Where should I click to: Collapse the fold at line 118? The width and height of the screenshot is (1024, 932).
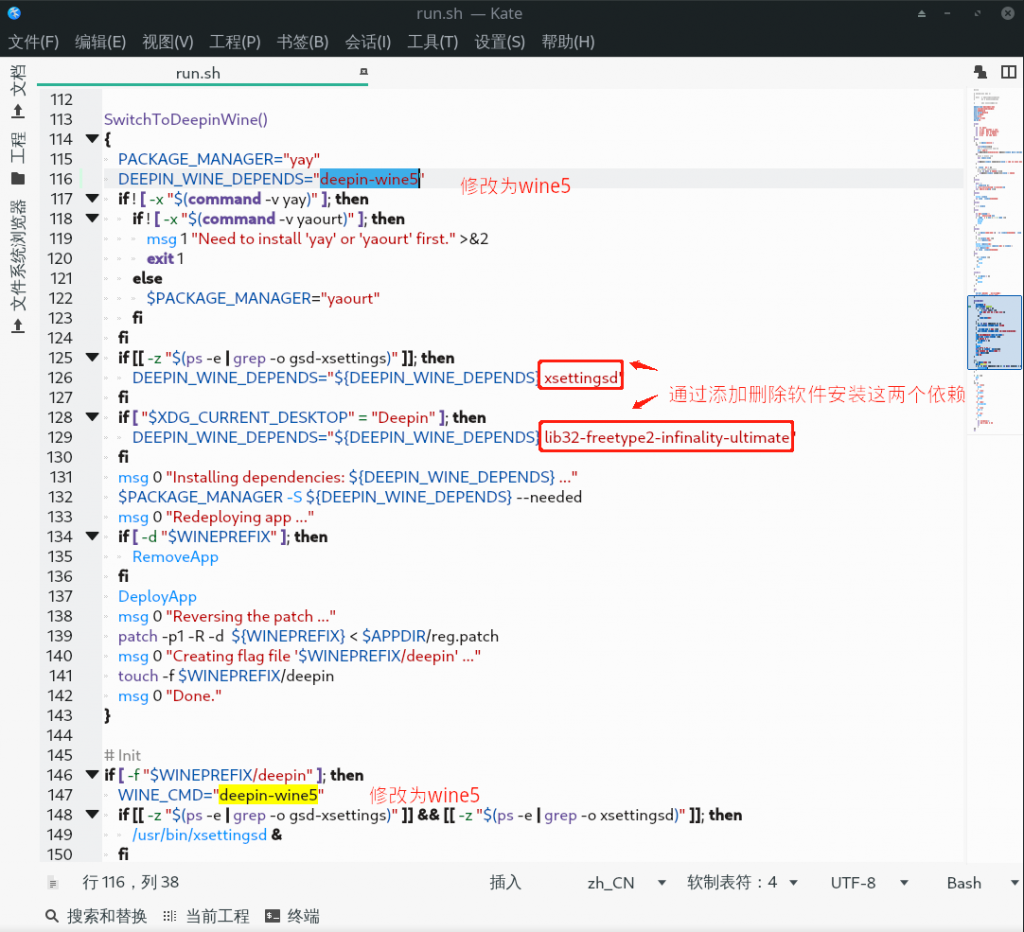coord(92,218)
